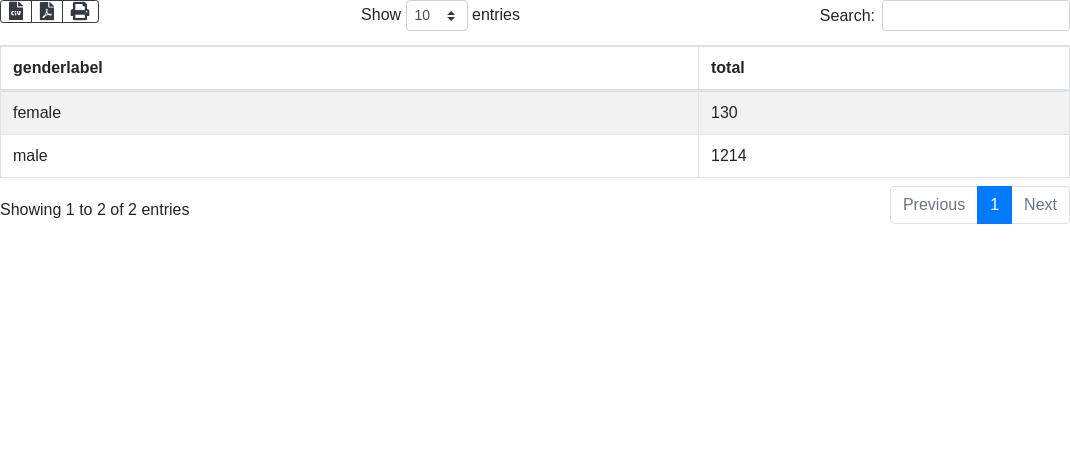Image resolution: width=1070 pixels, height=450 pixels.
Task: Select the male cell in table
Action: 349,156
